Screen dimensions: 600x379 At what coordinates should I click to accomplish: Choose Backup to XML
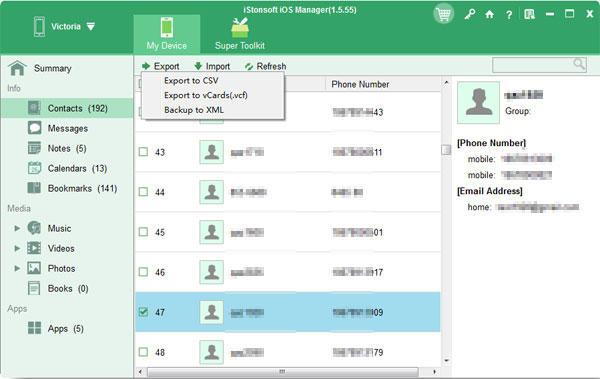tap(194, 110)
